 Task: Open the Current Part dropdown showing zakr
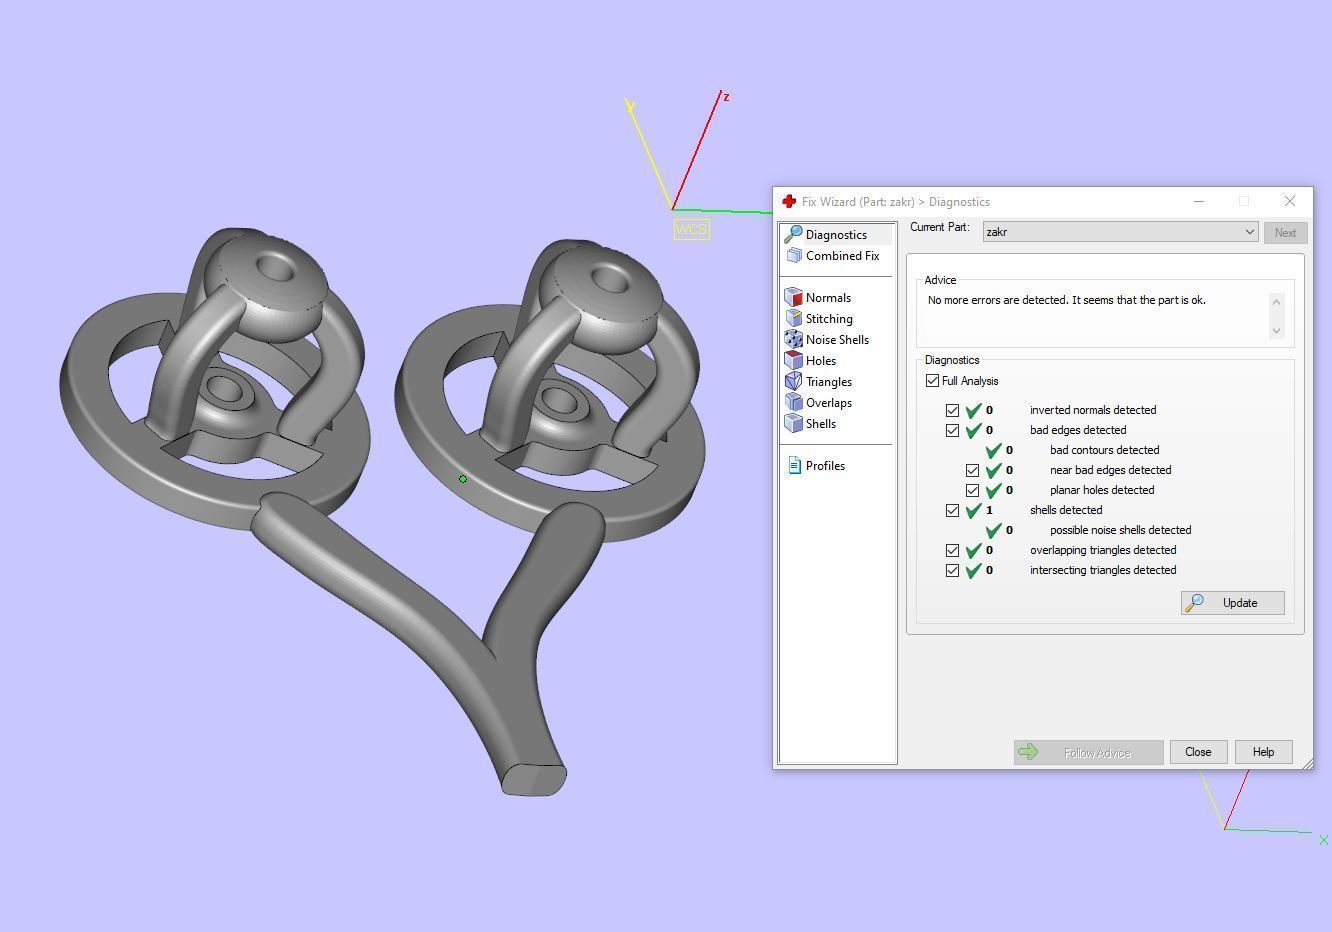1120,232
